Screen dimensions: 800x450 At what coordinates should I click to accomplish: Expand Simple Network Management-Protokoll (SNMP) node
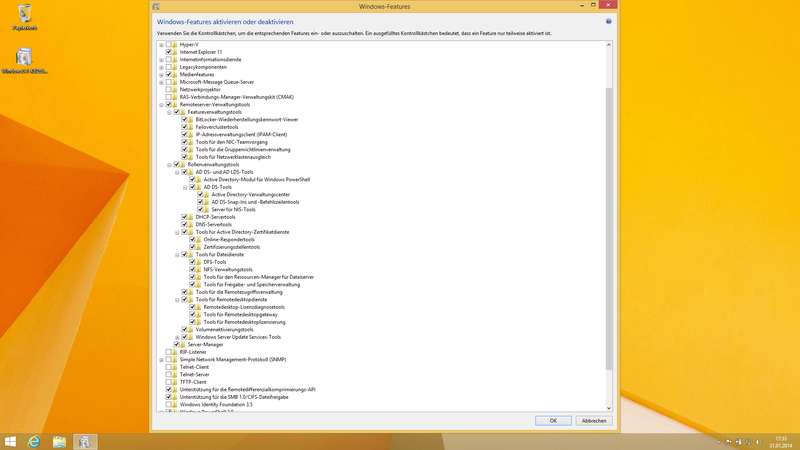tap(161, 360)
